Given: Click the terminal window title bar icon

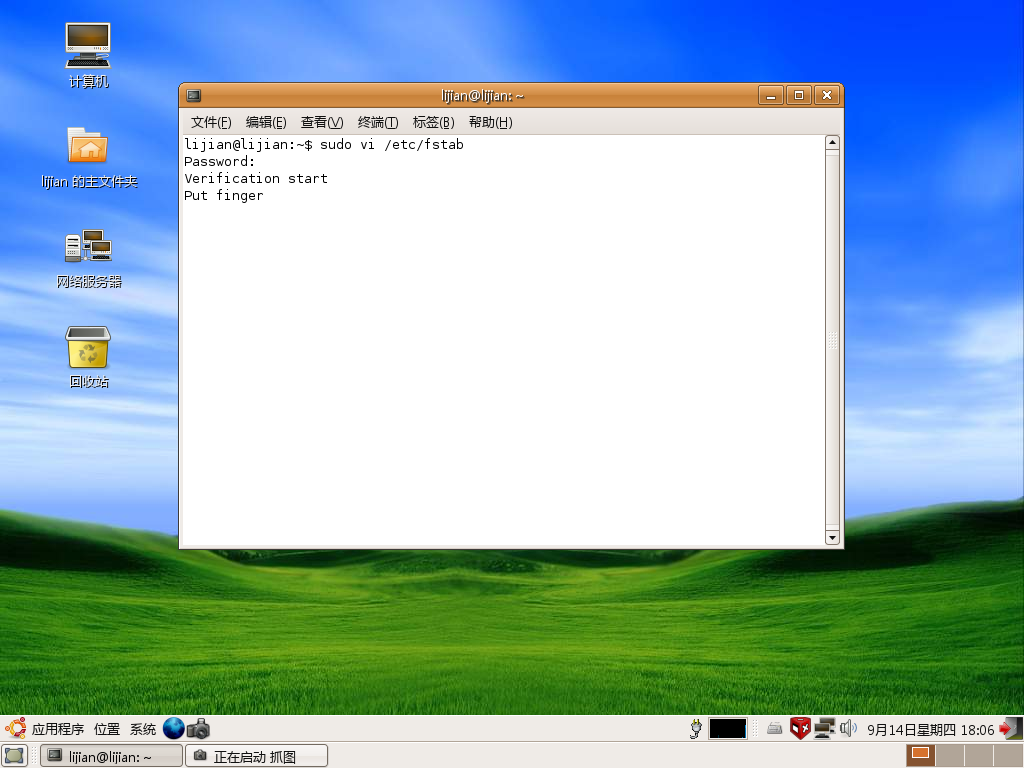Looking at the screenshot, I should point(194,96).
